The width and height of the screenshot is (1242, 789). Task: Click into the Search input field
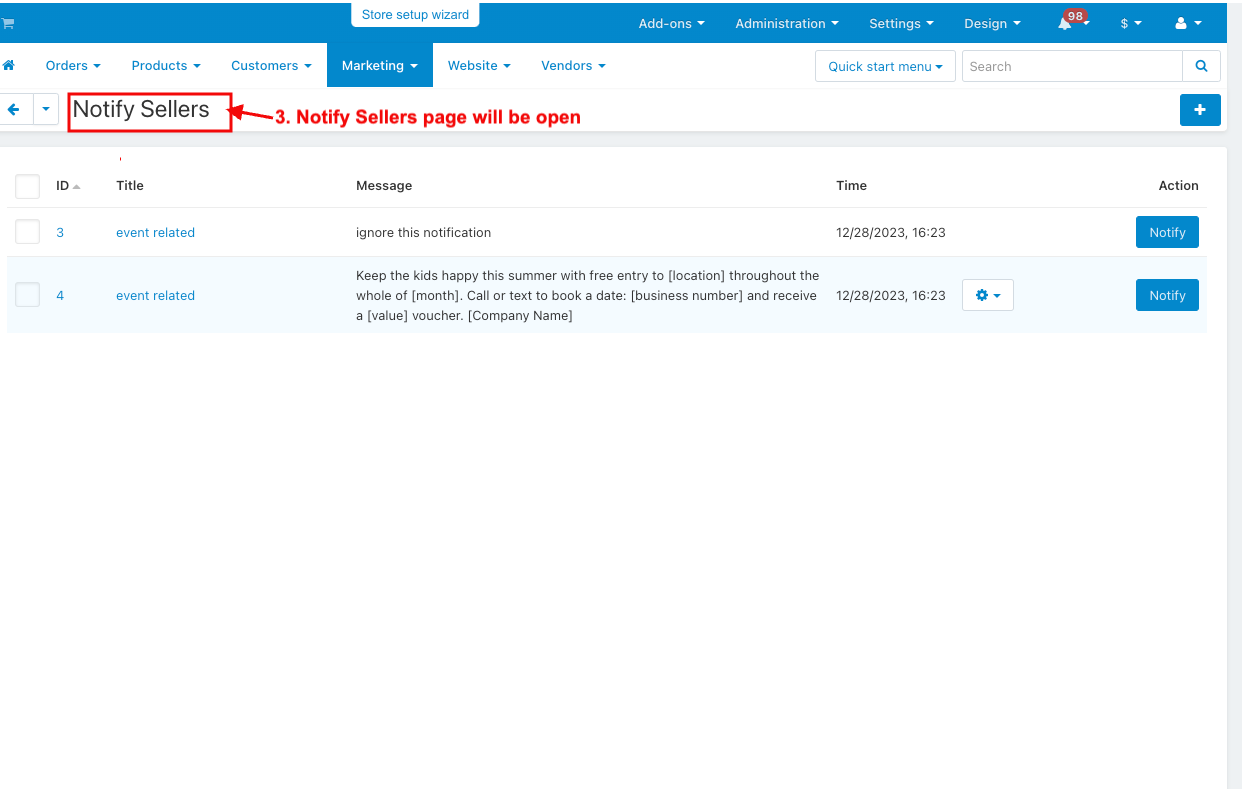pos(1071,66)
